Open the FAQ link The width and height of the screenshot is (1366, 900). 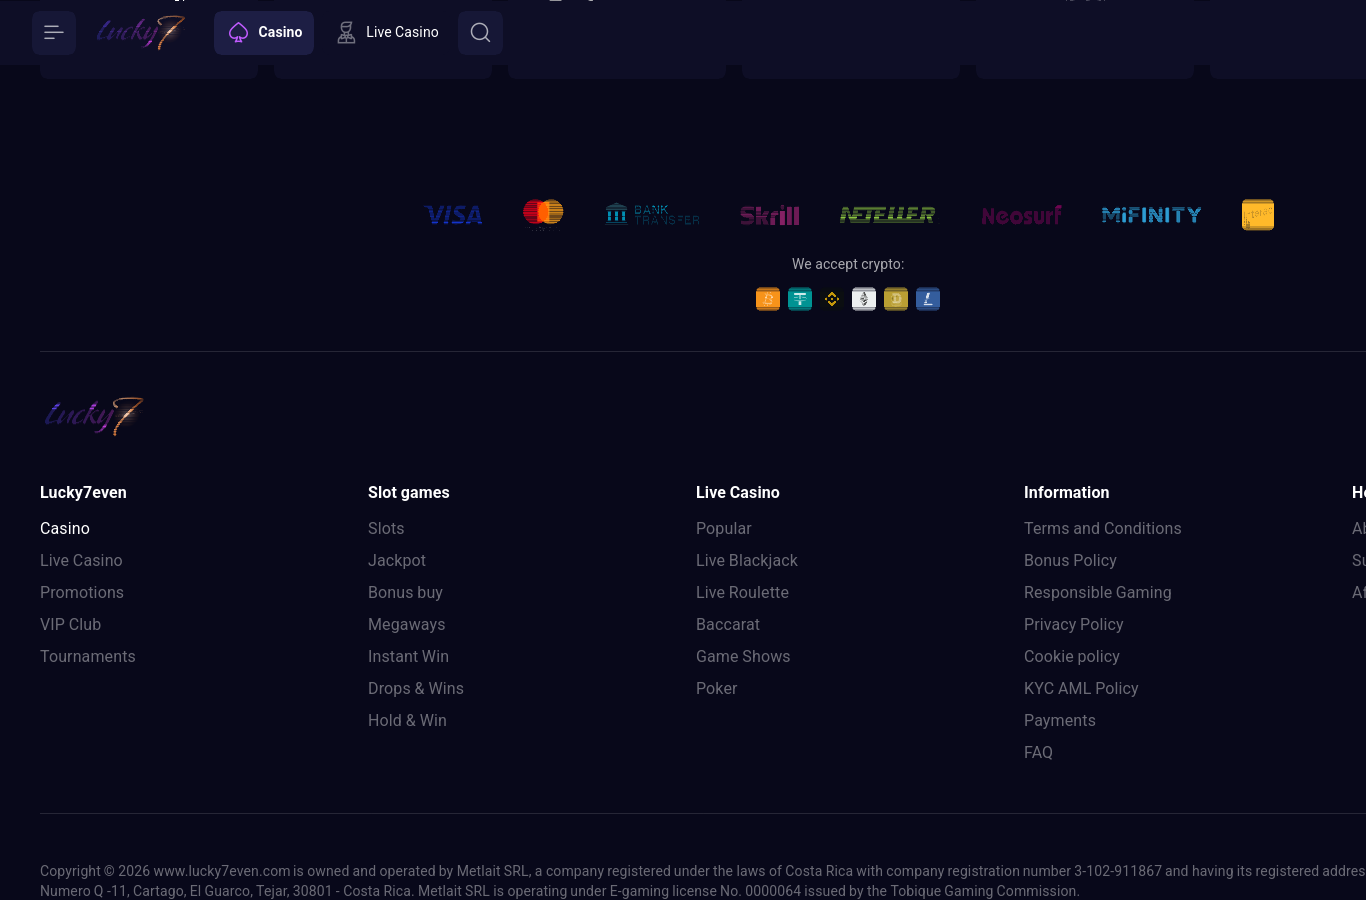pyautogui.click(x=1038, y=752)
